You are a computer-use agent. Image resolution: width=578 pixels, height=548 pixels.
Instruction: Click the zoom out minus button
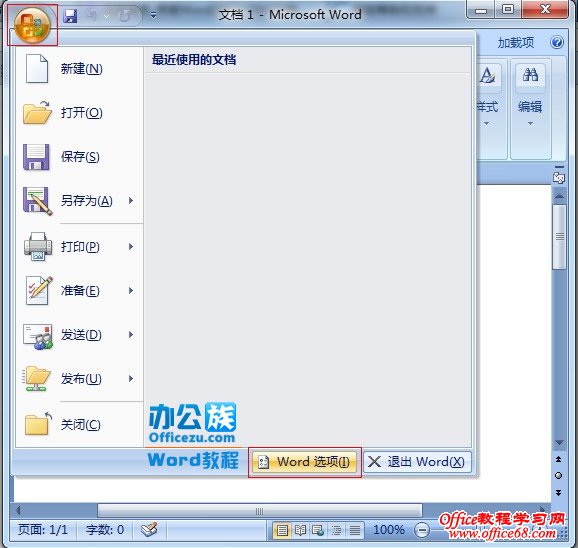422,530
